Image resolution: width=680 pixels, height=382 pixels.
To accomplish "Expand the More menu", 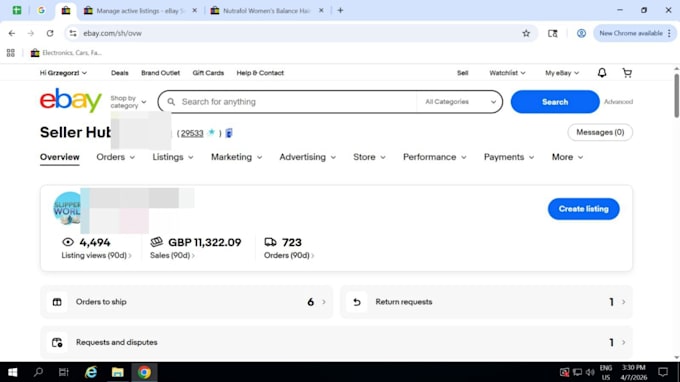I will point(567,157).
